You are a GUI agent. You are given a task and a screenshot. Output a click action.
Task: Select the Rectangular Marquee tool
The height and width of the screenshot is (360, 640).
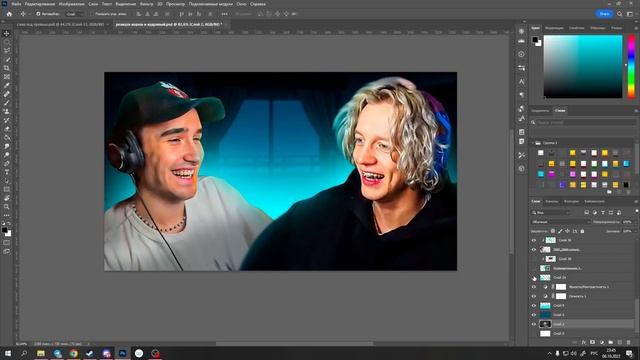(x=7, y=42)
